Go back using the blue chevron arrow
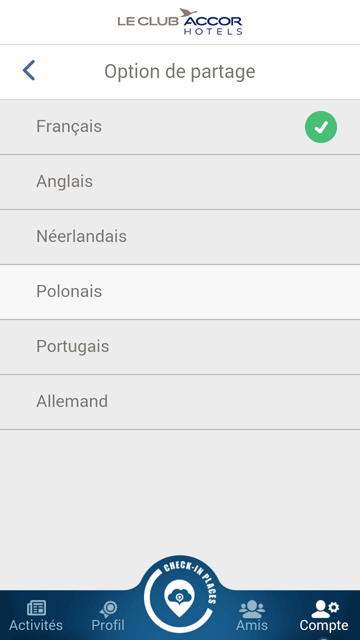 point(29,71)
